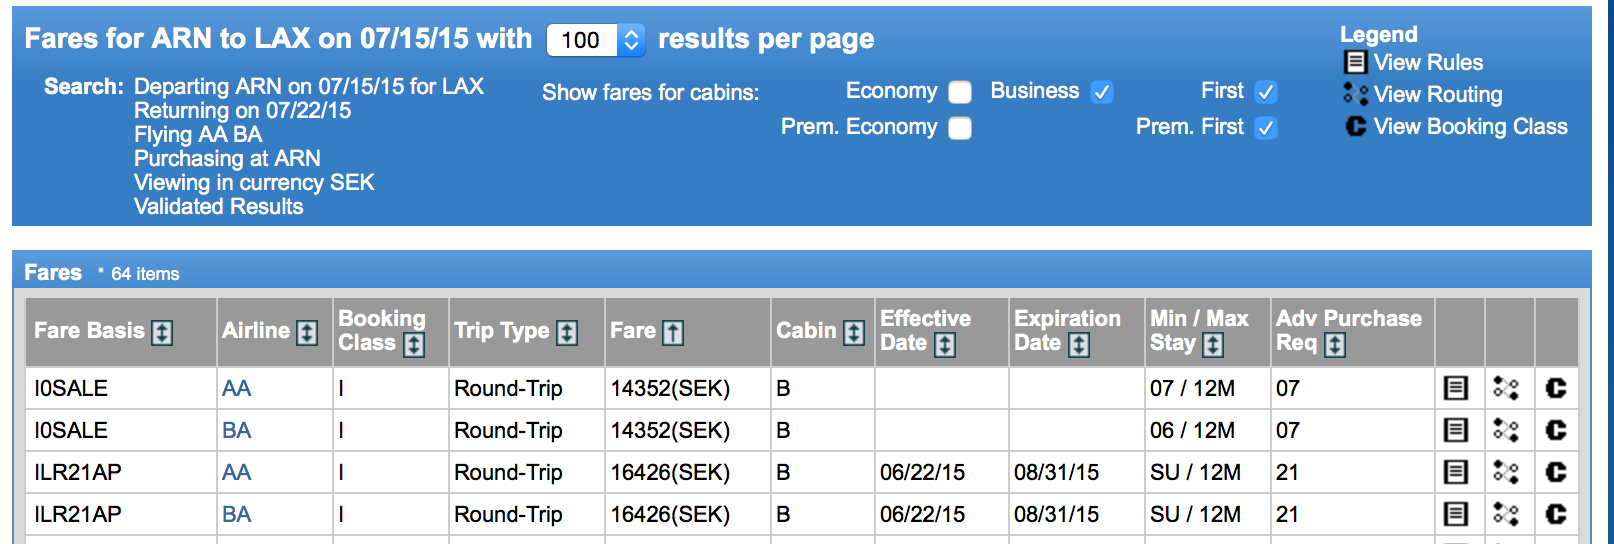
Task: Sort by Airline column arrows
Action: [307, 332]
